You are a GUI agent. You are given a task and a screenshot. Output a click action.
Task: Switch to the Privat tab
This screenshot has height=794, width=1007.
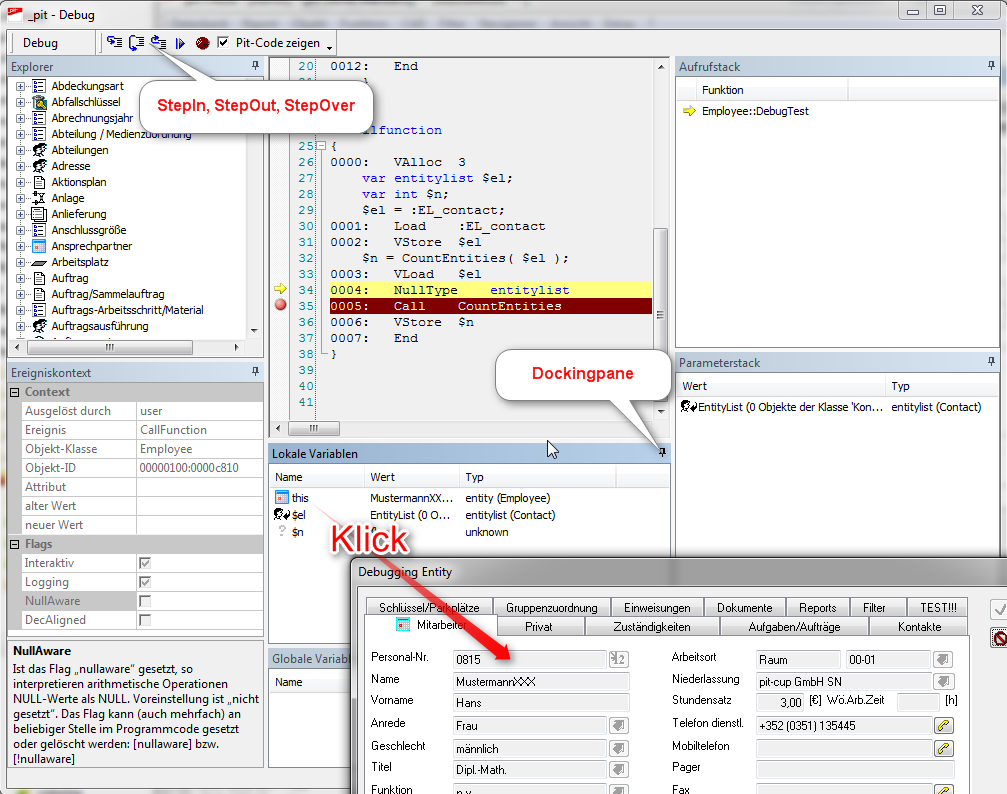539,626
